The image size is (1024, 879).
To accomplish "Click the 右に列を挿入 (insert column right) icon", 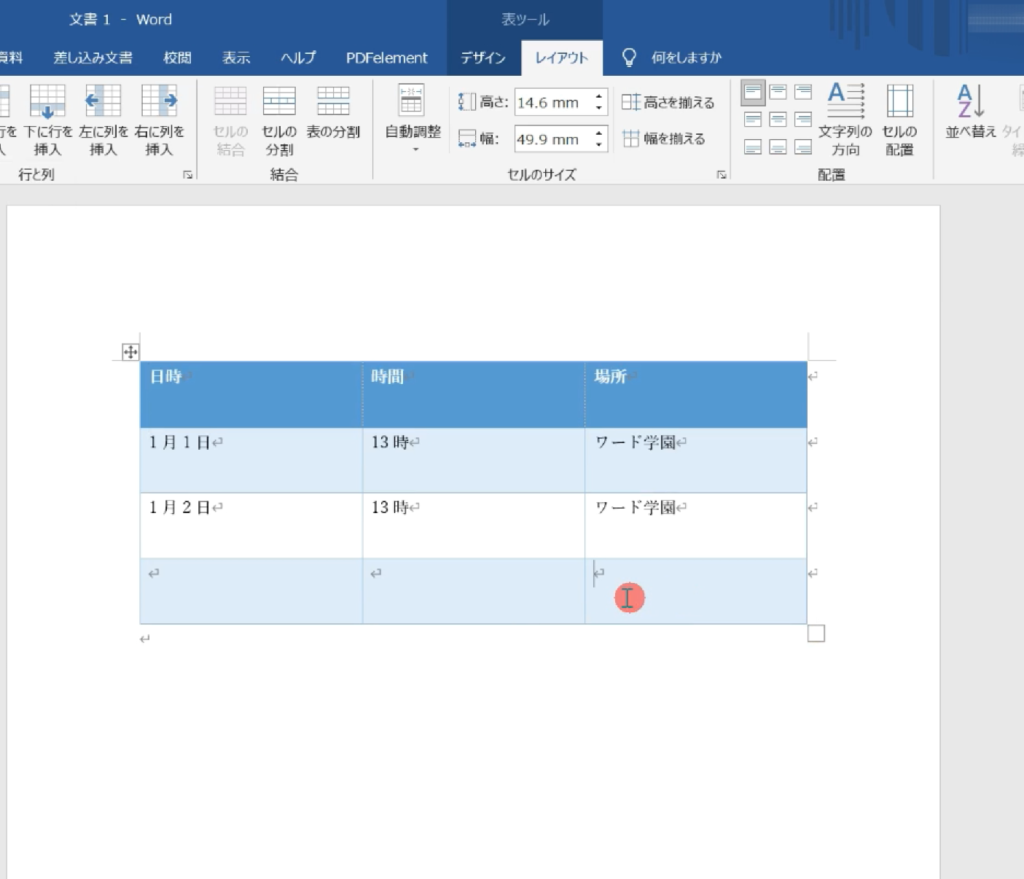I will pos(158,103).
